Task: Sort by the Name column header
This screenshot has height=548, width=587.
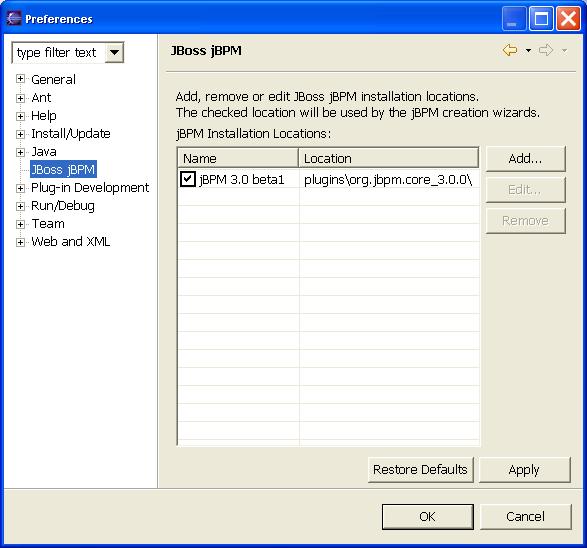Action: (238, 158)
